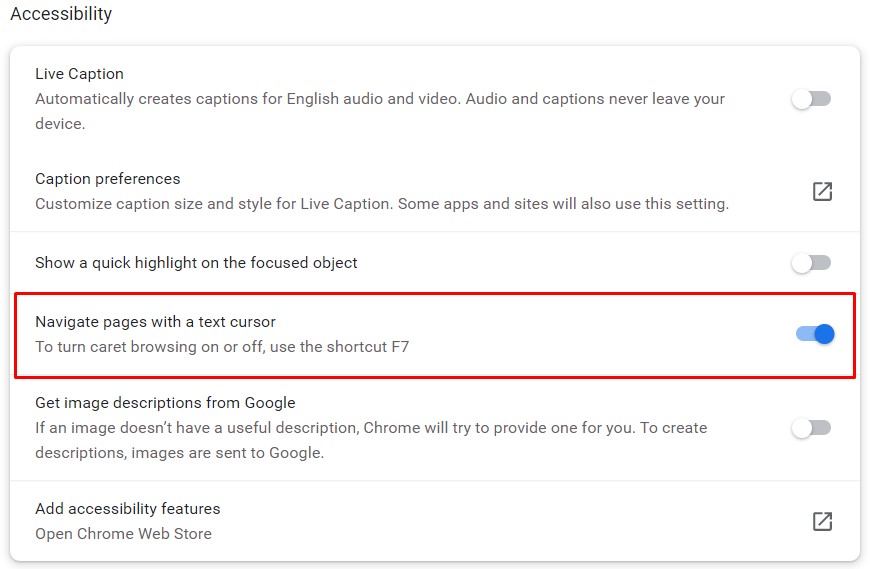The image size is (870, 569).
Task: Select 'Navigate pages with a text cursor' label
Action: tap(155, 322)
